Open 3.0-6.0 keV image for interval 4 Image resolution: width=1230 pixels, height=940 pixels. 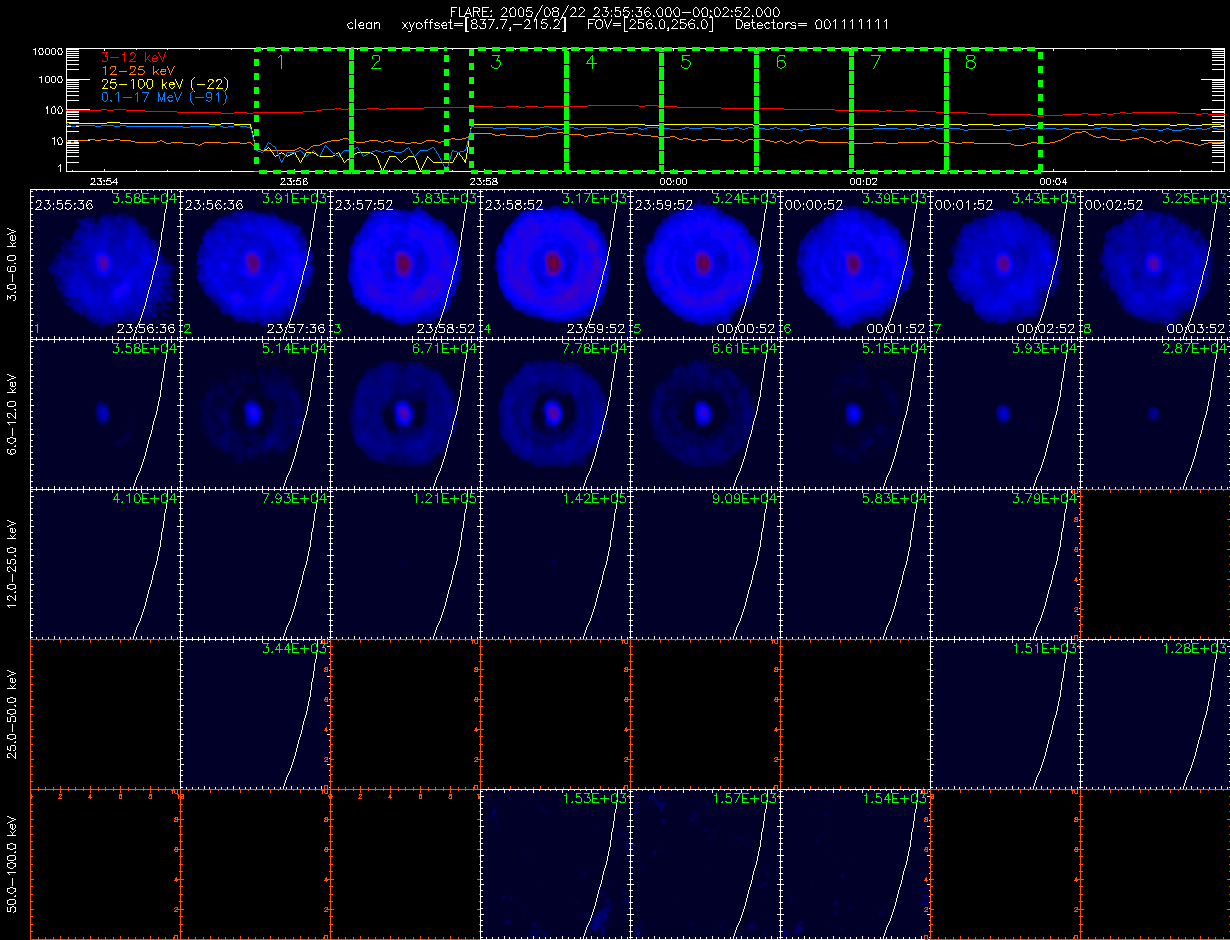[555, 263]
